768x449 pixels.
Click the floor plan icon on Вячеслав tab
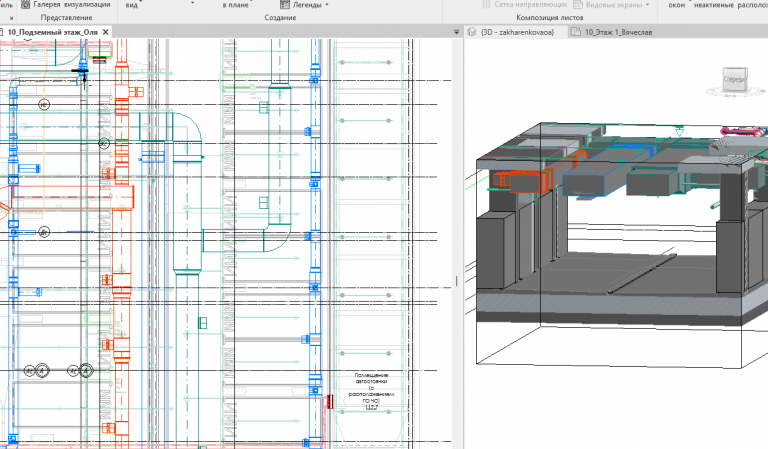[x=576, y=32]
